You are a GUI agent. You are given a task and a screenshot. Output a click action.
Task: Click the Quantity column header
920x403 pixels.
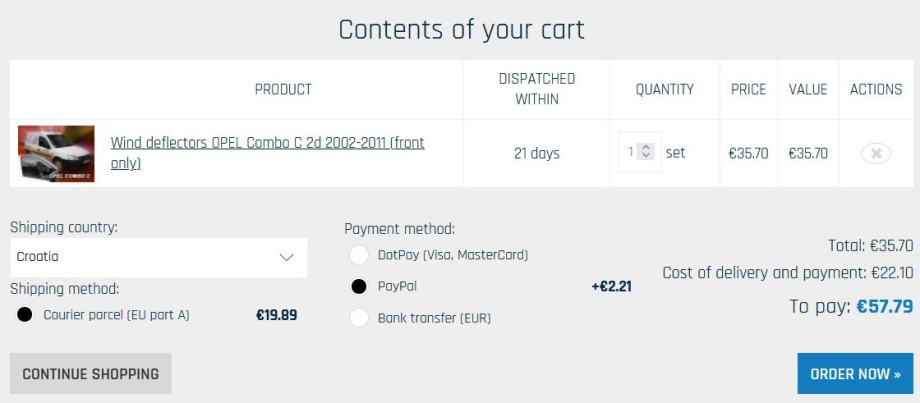pyautogui.click(x=664, y=90)
